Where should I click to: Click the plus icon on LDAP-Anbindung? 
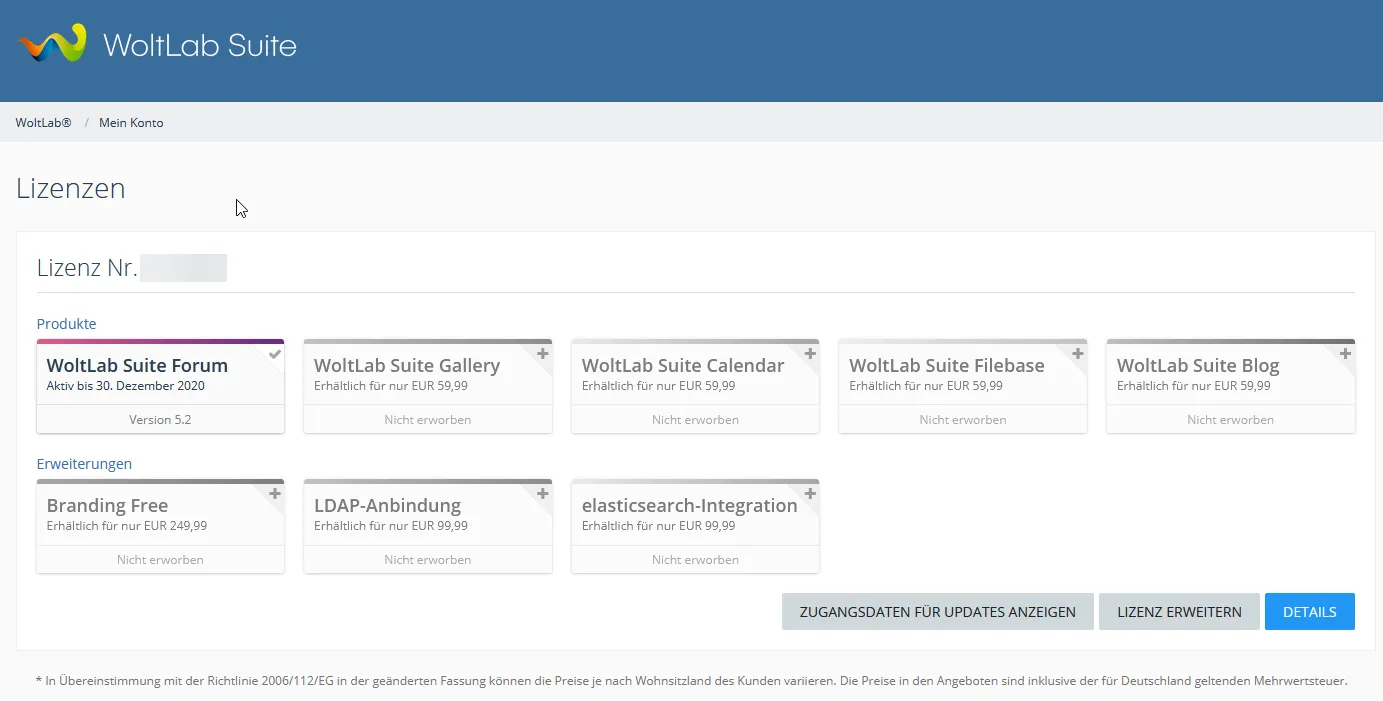click(x=543, y=494)
